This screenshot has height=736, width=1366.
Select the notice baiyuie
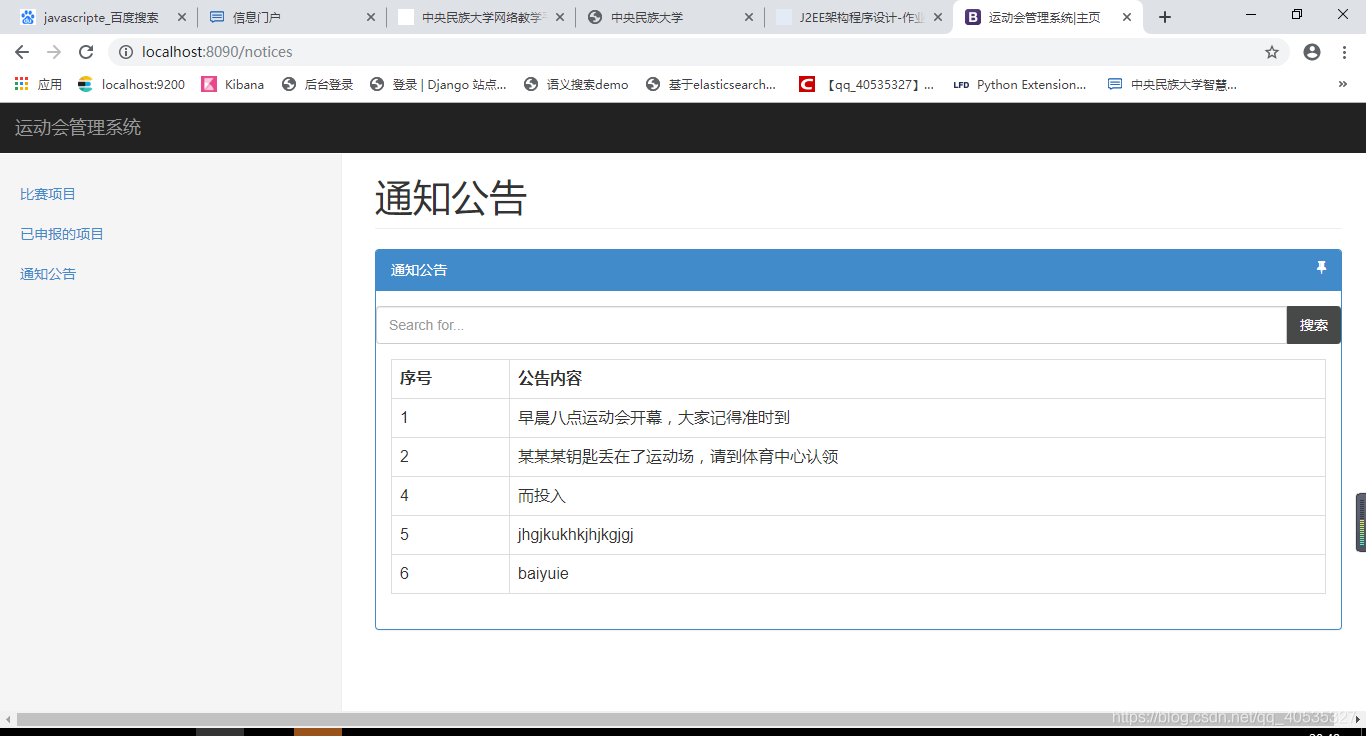click(x=543, y=573)
